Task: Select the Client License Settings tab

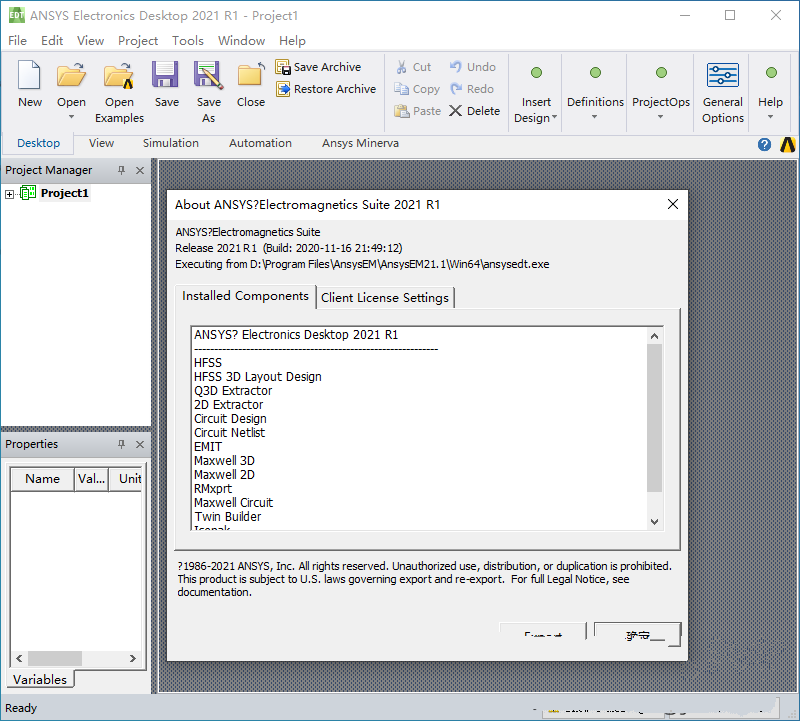Action: pos(385,297)
